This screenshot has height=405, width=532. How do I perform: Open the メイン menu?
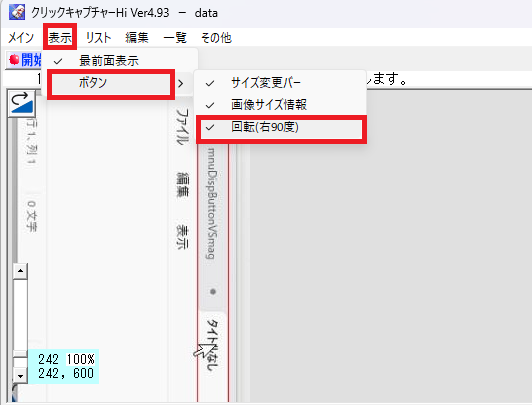click(x=21, y=37)
